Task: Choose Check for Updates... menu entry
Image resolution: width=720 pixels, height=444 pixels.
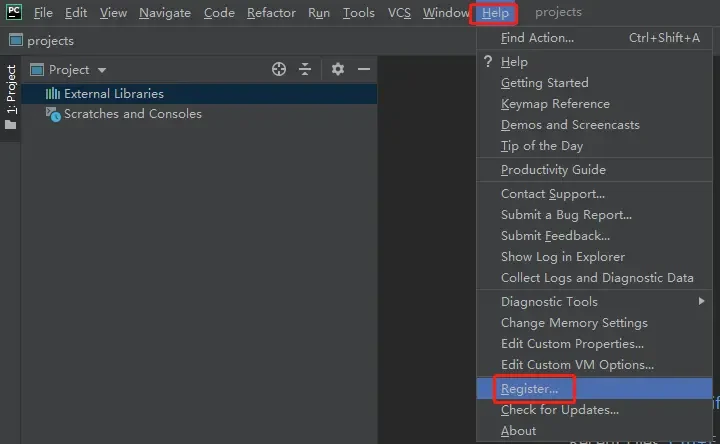Action: (559, 409)
